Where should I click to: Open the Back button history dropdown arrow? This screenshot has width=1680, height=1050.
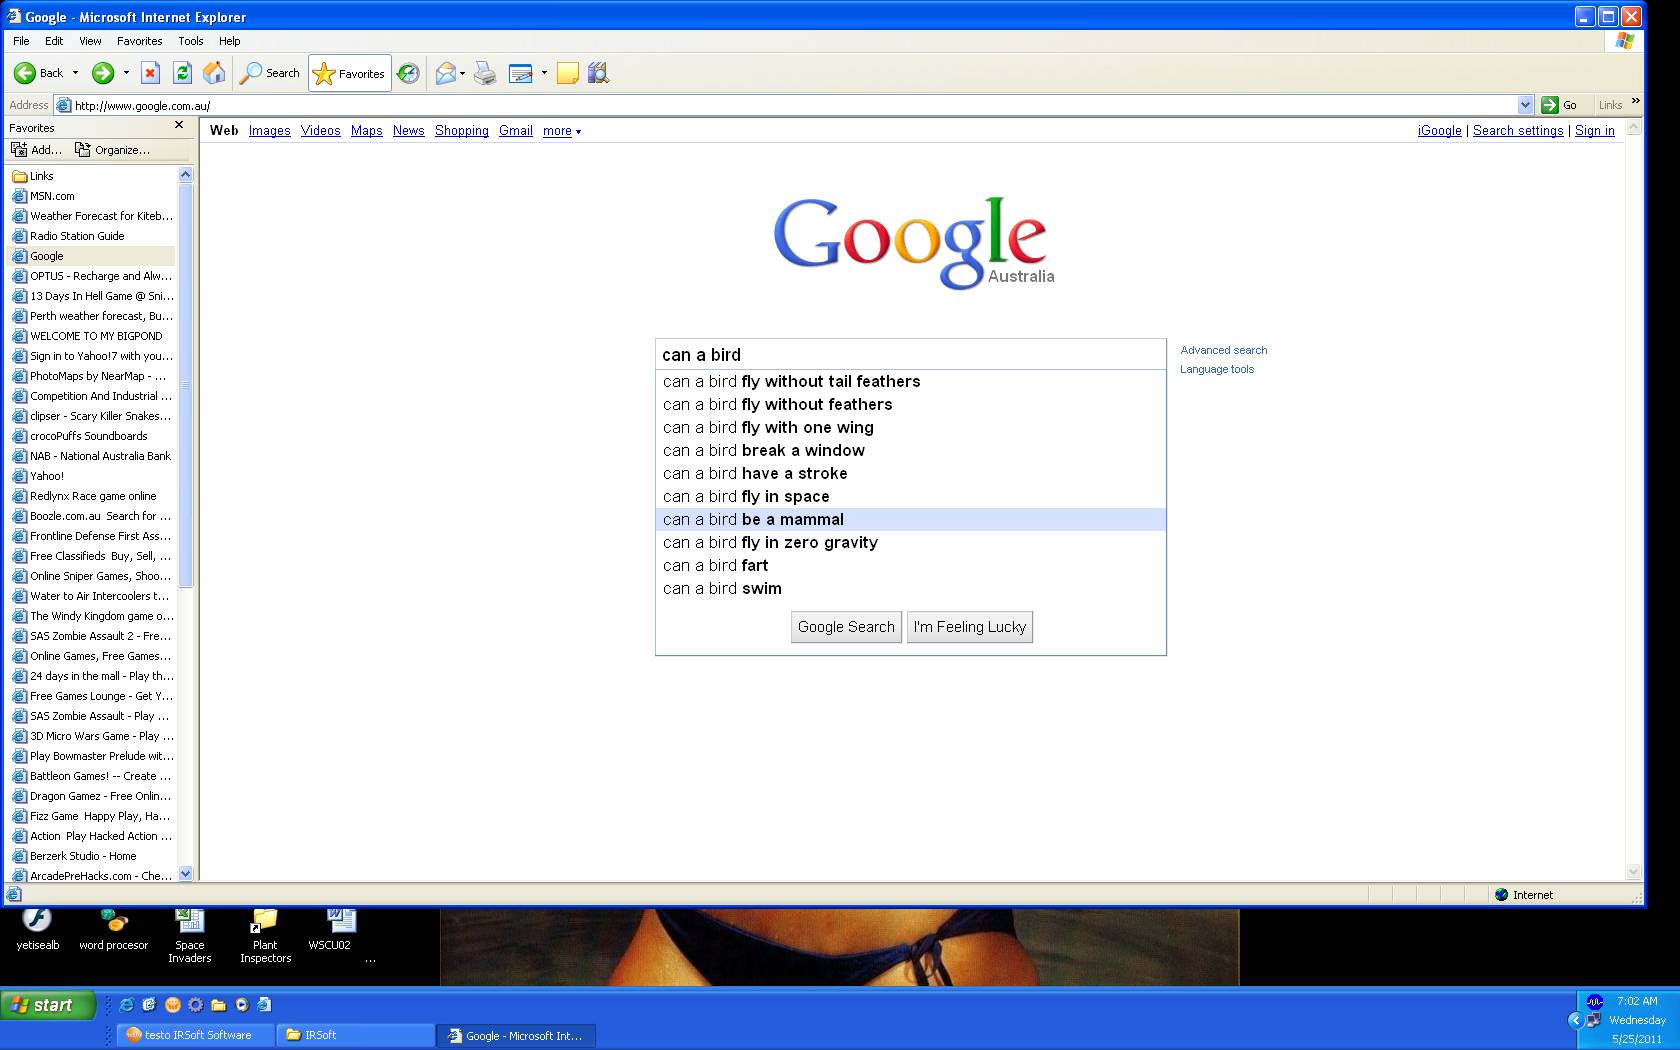75,73
